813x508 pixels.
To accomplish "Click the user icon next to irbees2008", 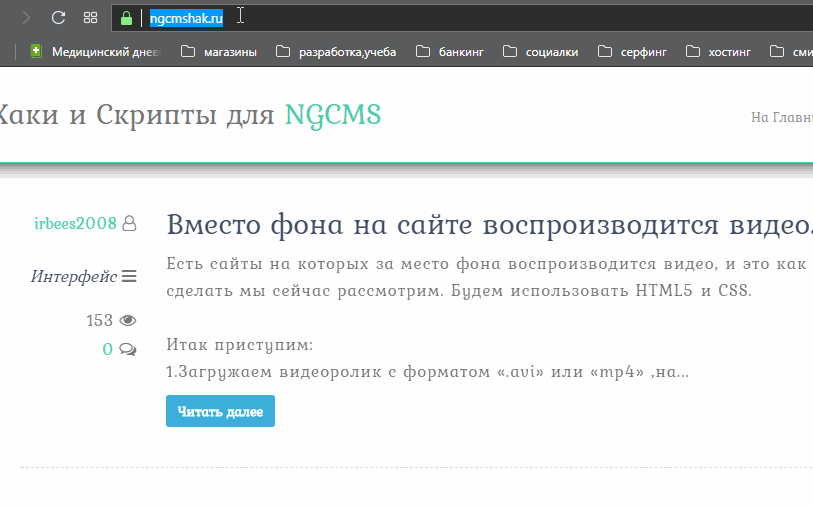I will click(x=129, y=223).
